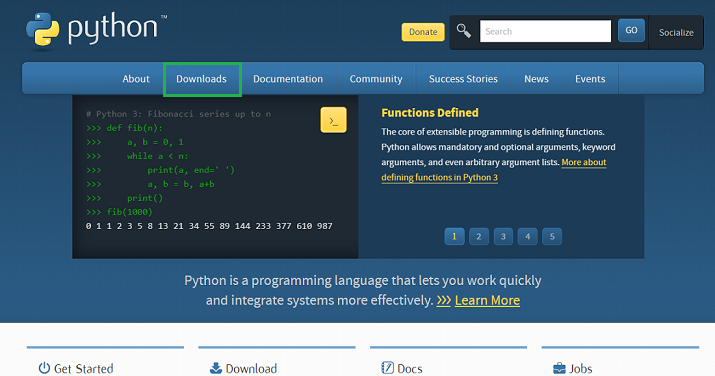Image resolution: width=715 pixels, height=376 pixels.
Task: Open the Downloads menu
Action: 202,79
